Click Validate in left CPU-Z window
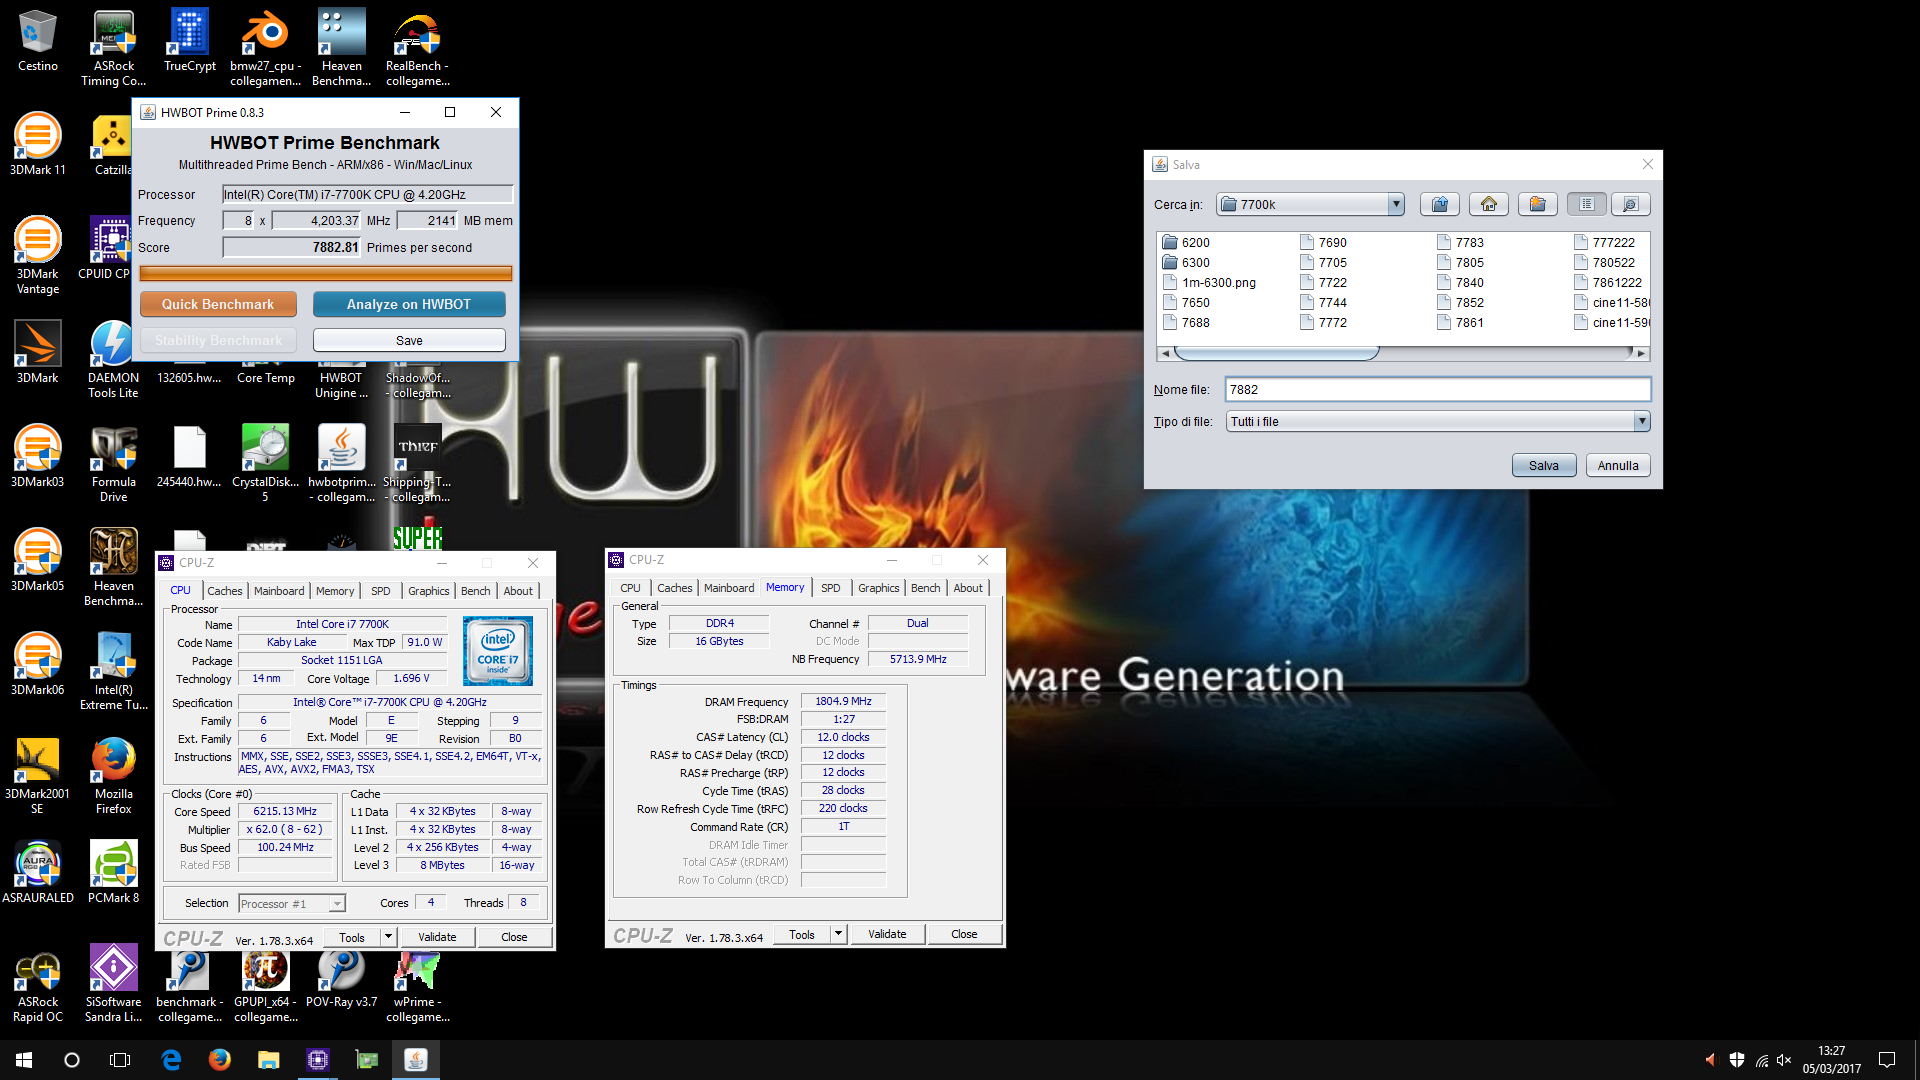This screenshot has height=1080, width=1920. click(437, 937)
